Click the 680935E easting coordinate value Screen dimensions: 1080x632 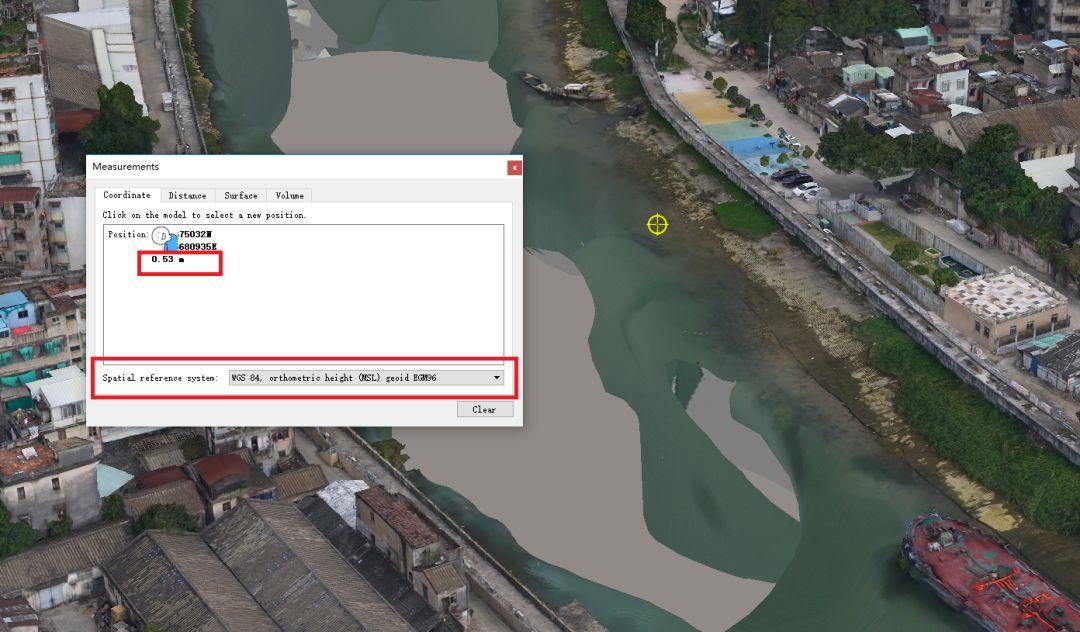pos(197,246)
